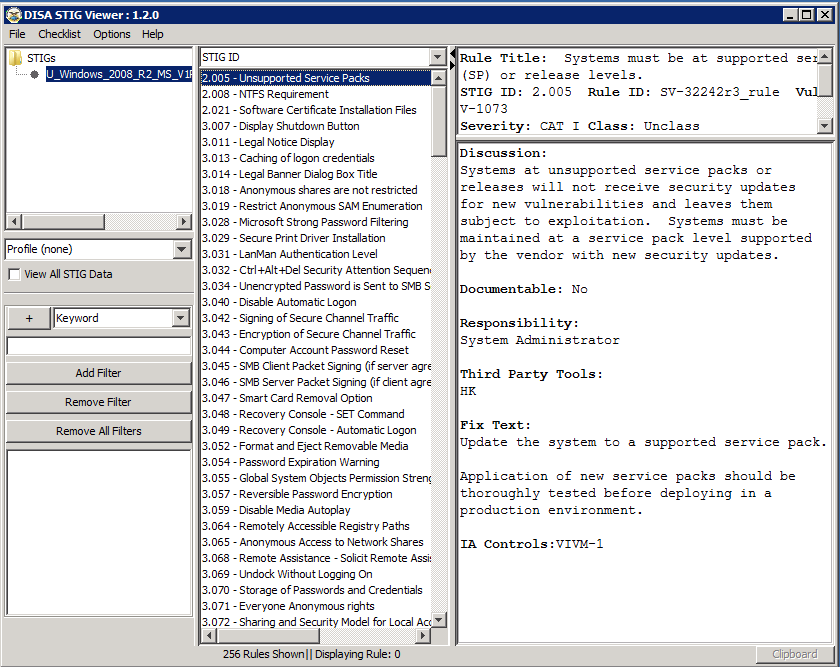The image size is (840, 667).
Task: Select rule 3.065 - Anonymous Access to Network Shares
Action: pos(316,542)
